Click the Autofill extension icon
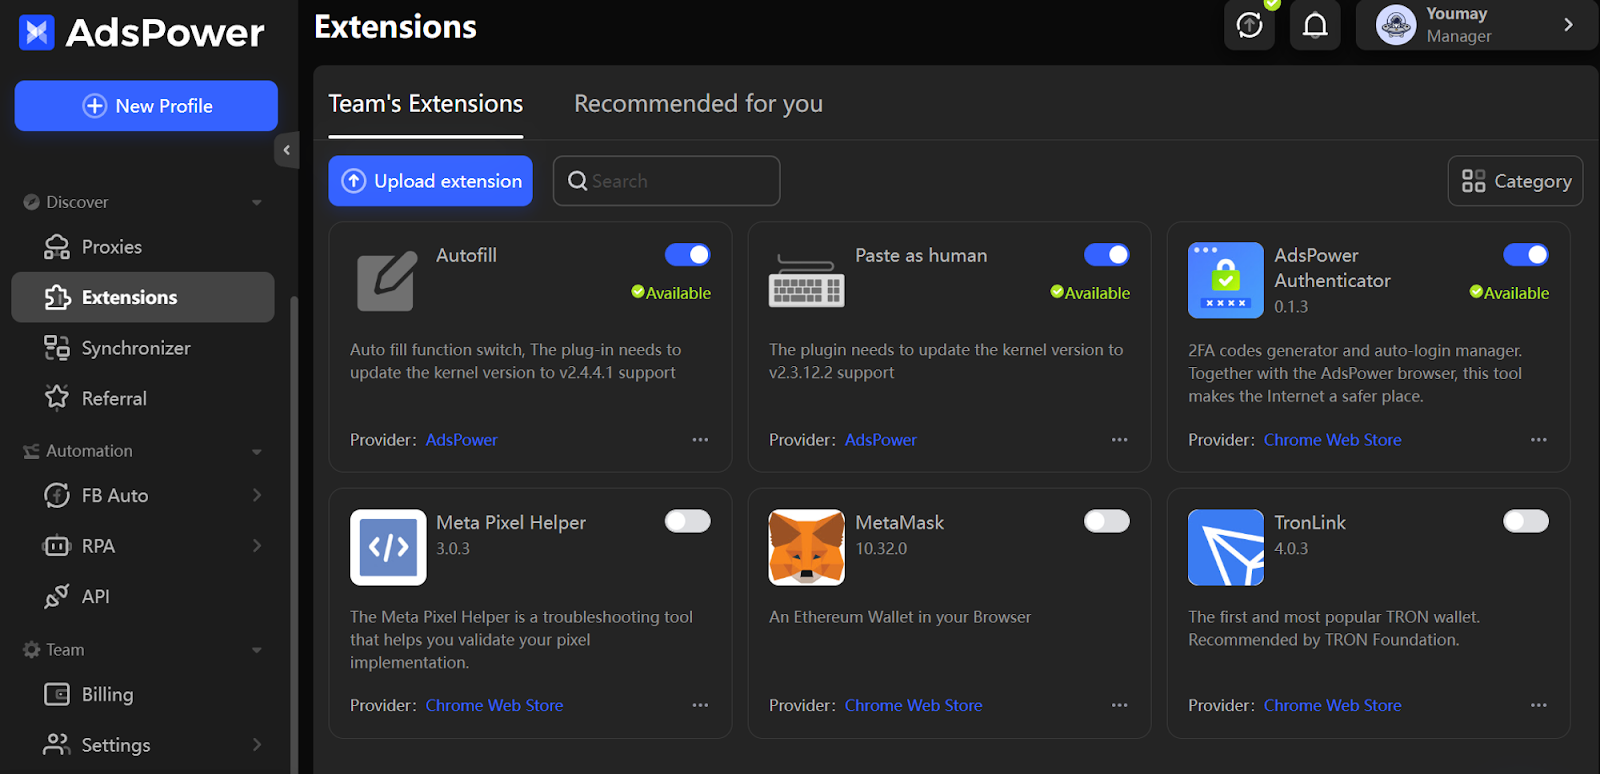Screen dimensions: 1600x774 pos(386,281)
